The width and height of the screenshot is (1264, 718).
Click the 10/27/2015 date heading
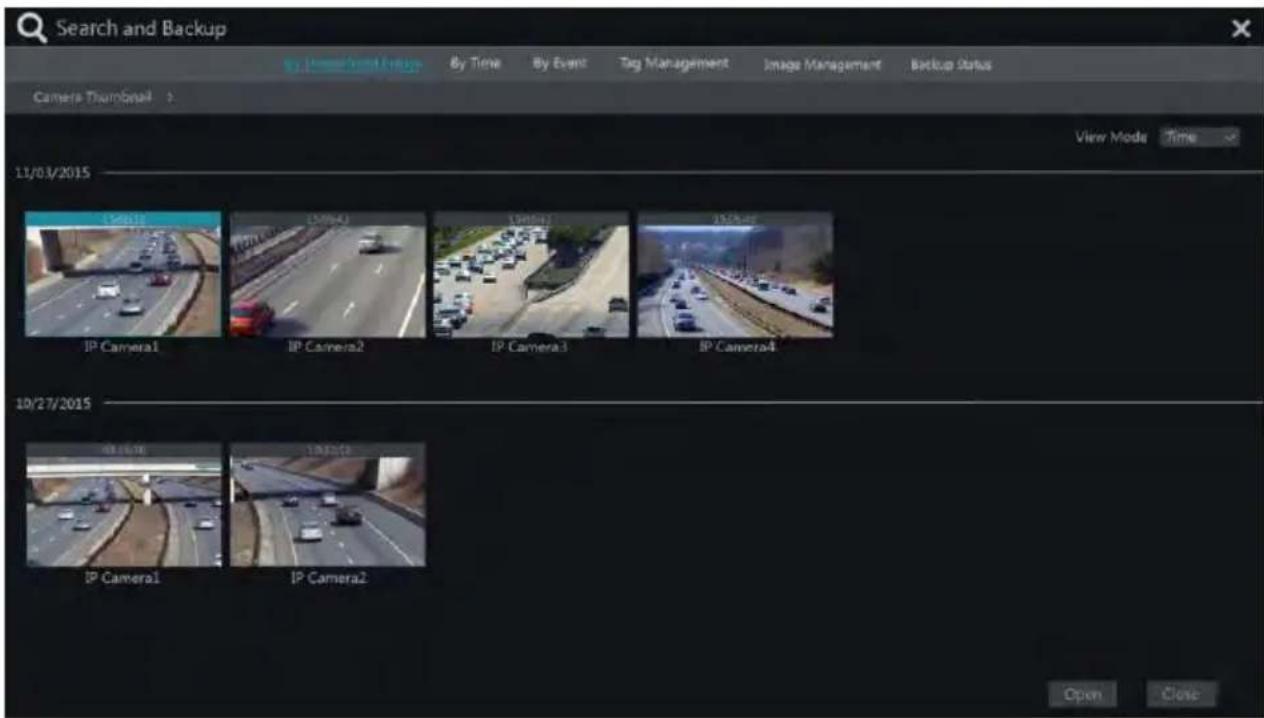(52, 404)
